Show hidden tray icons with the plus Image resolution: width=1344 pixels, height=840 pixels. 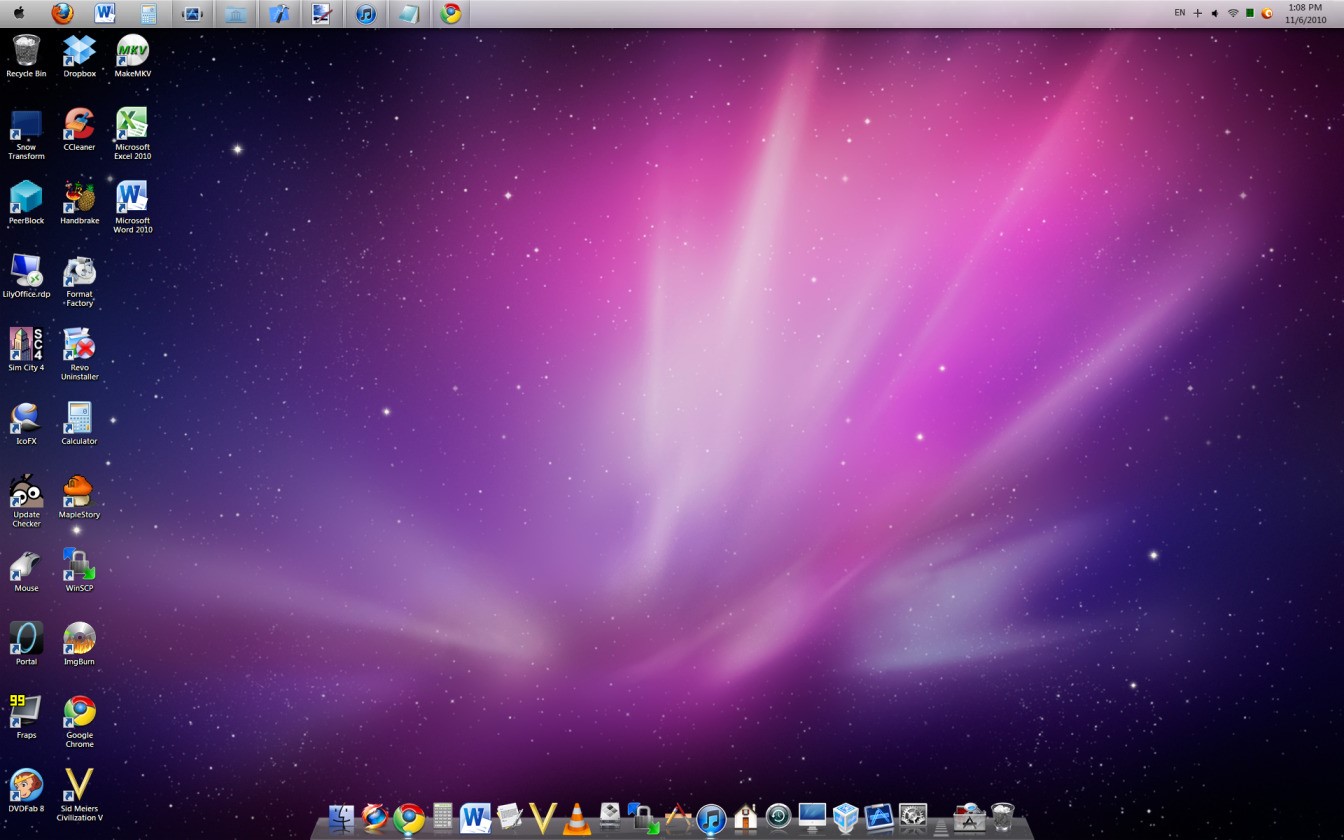[1198, 14]
